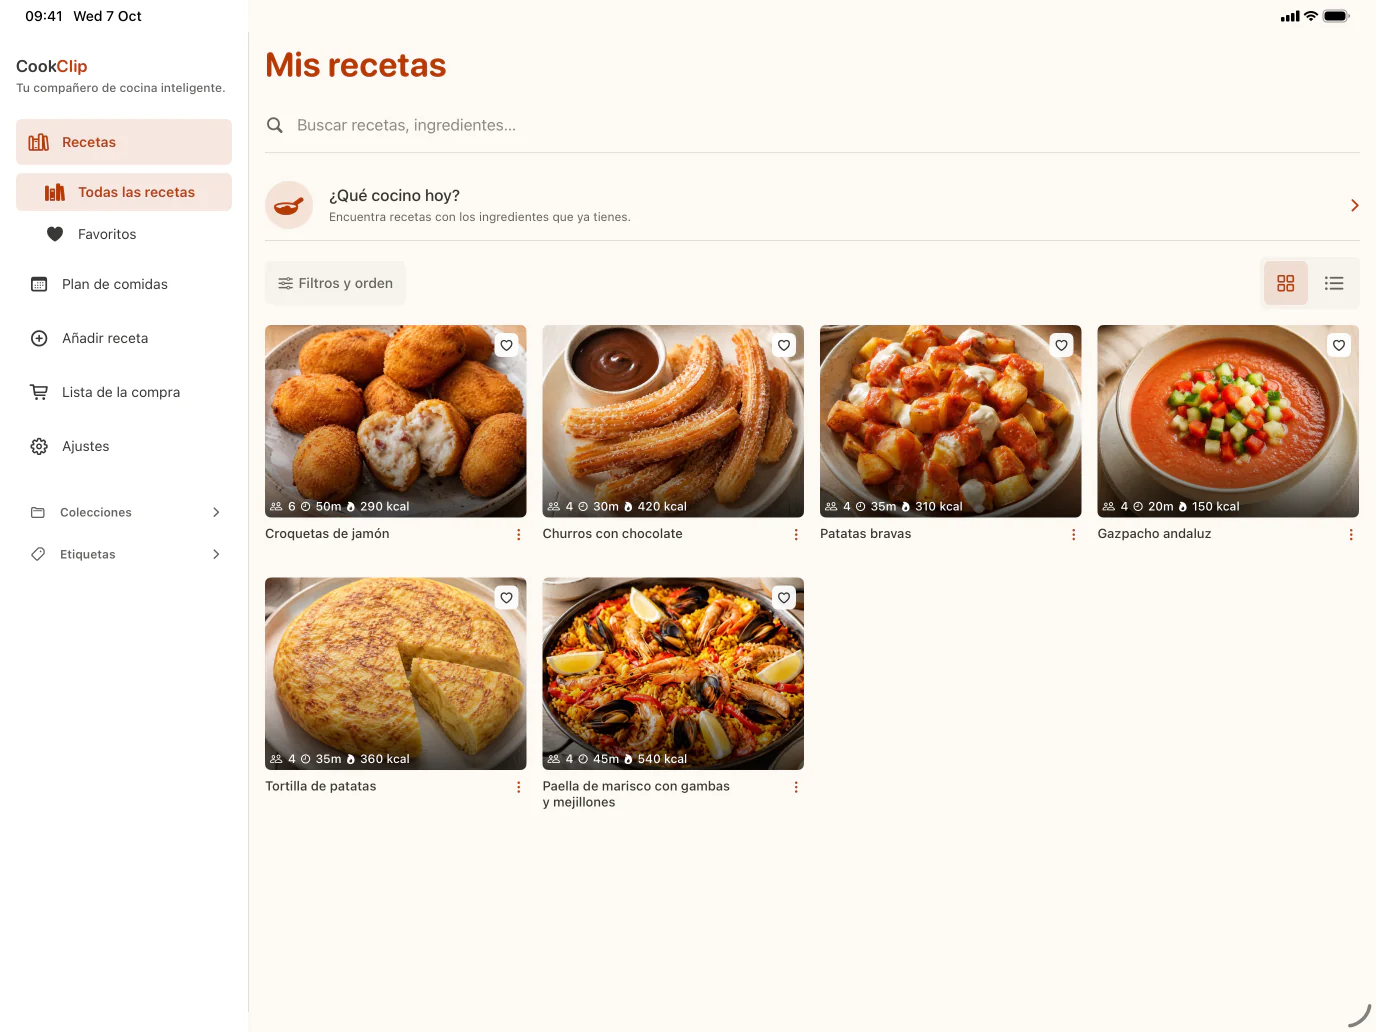Click the Añadir receta plus icon
The image size is (1376, 1032).
point(39,338)
